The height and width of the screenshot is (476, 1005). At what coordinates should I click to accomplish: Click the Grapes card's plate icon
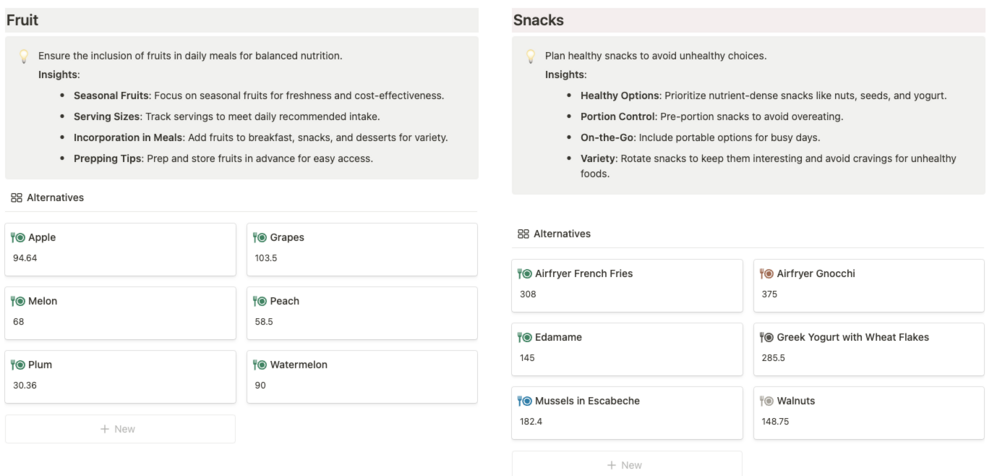259,238
